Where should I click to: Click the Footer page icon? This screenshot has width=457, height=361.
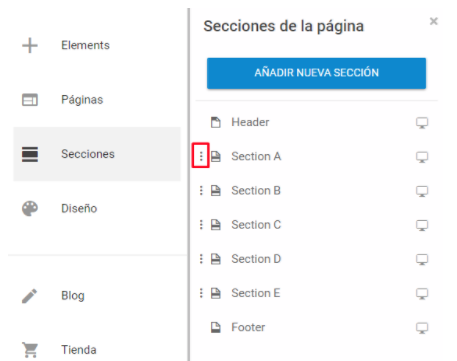pyautogui.click(x=216, y=327)
